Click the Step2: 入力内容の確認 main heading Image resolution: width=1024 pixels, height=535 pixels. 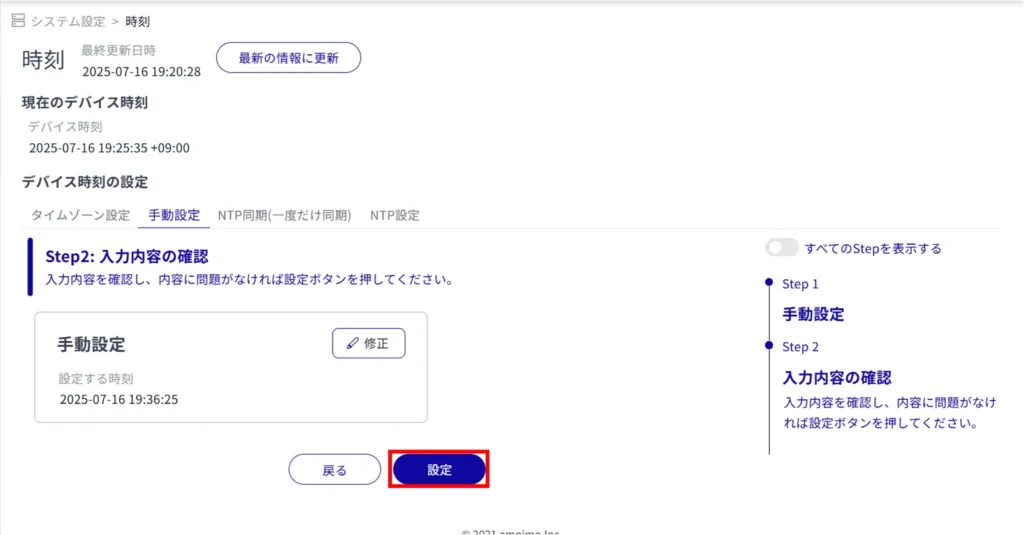(x=126, y=256)
